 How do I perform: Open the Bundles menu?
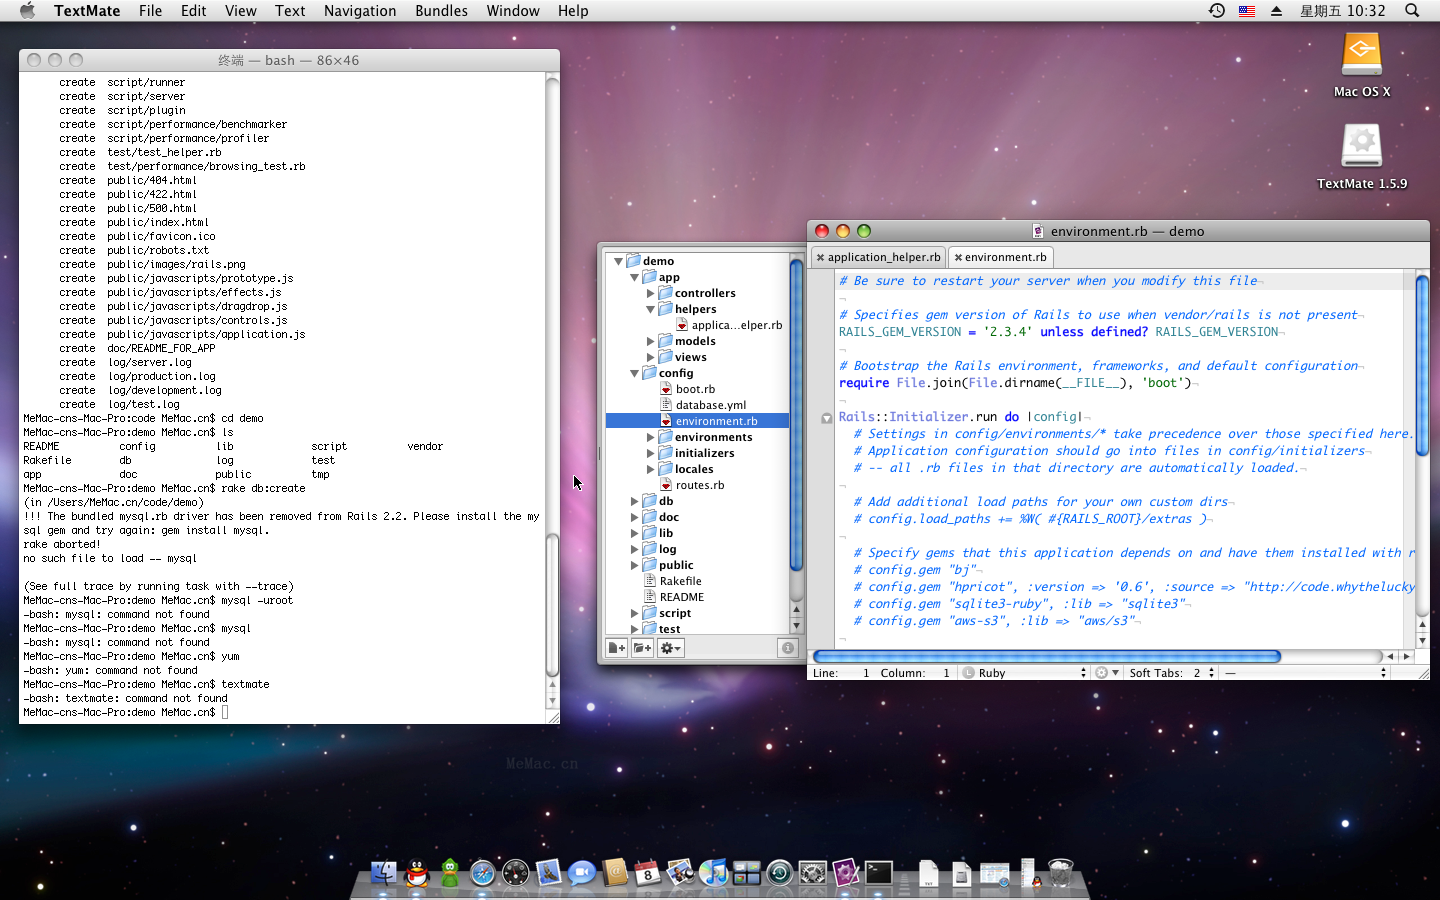[x=441, y=11]
